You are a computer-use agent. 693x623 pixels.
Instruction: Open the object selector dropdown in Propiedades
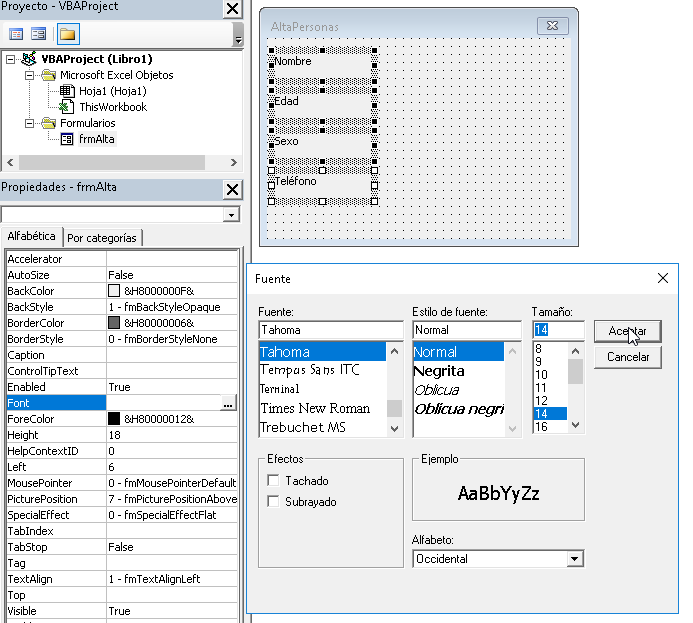231,215
